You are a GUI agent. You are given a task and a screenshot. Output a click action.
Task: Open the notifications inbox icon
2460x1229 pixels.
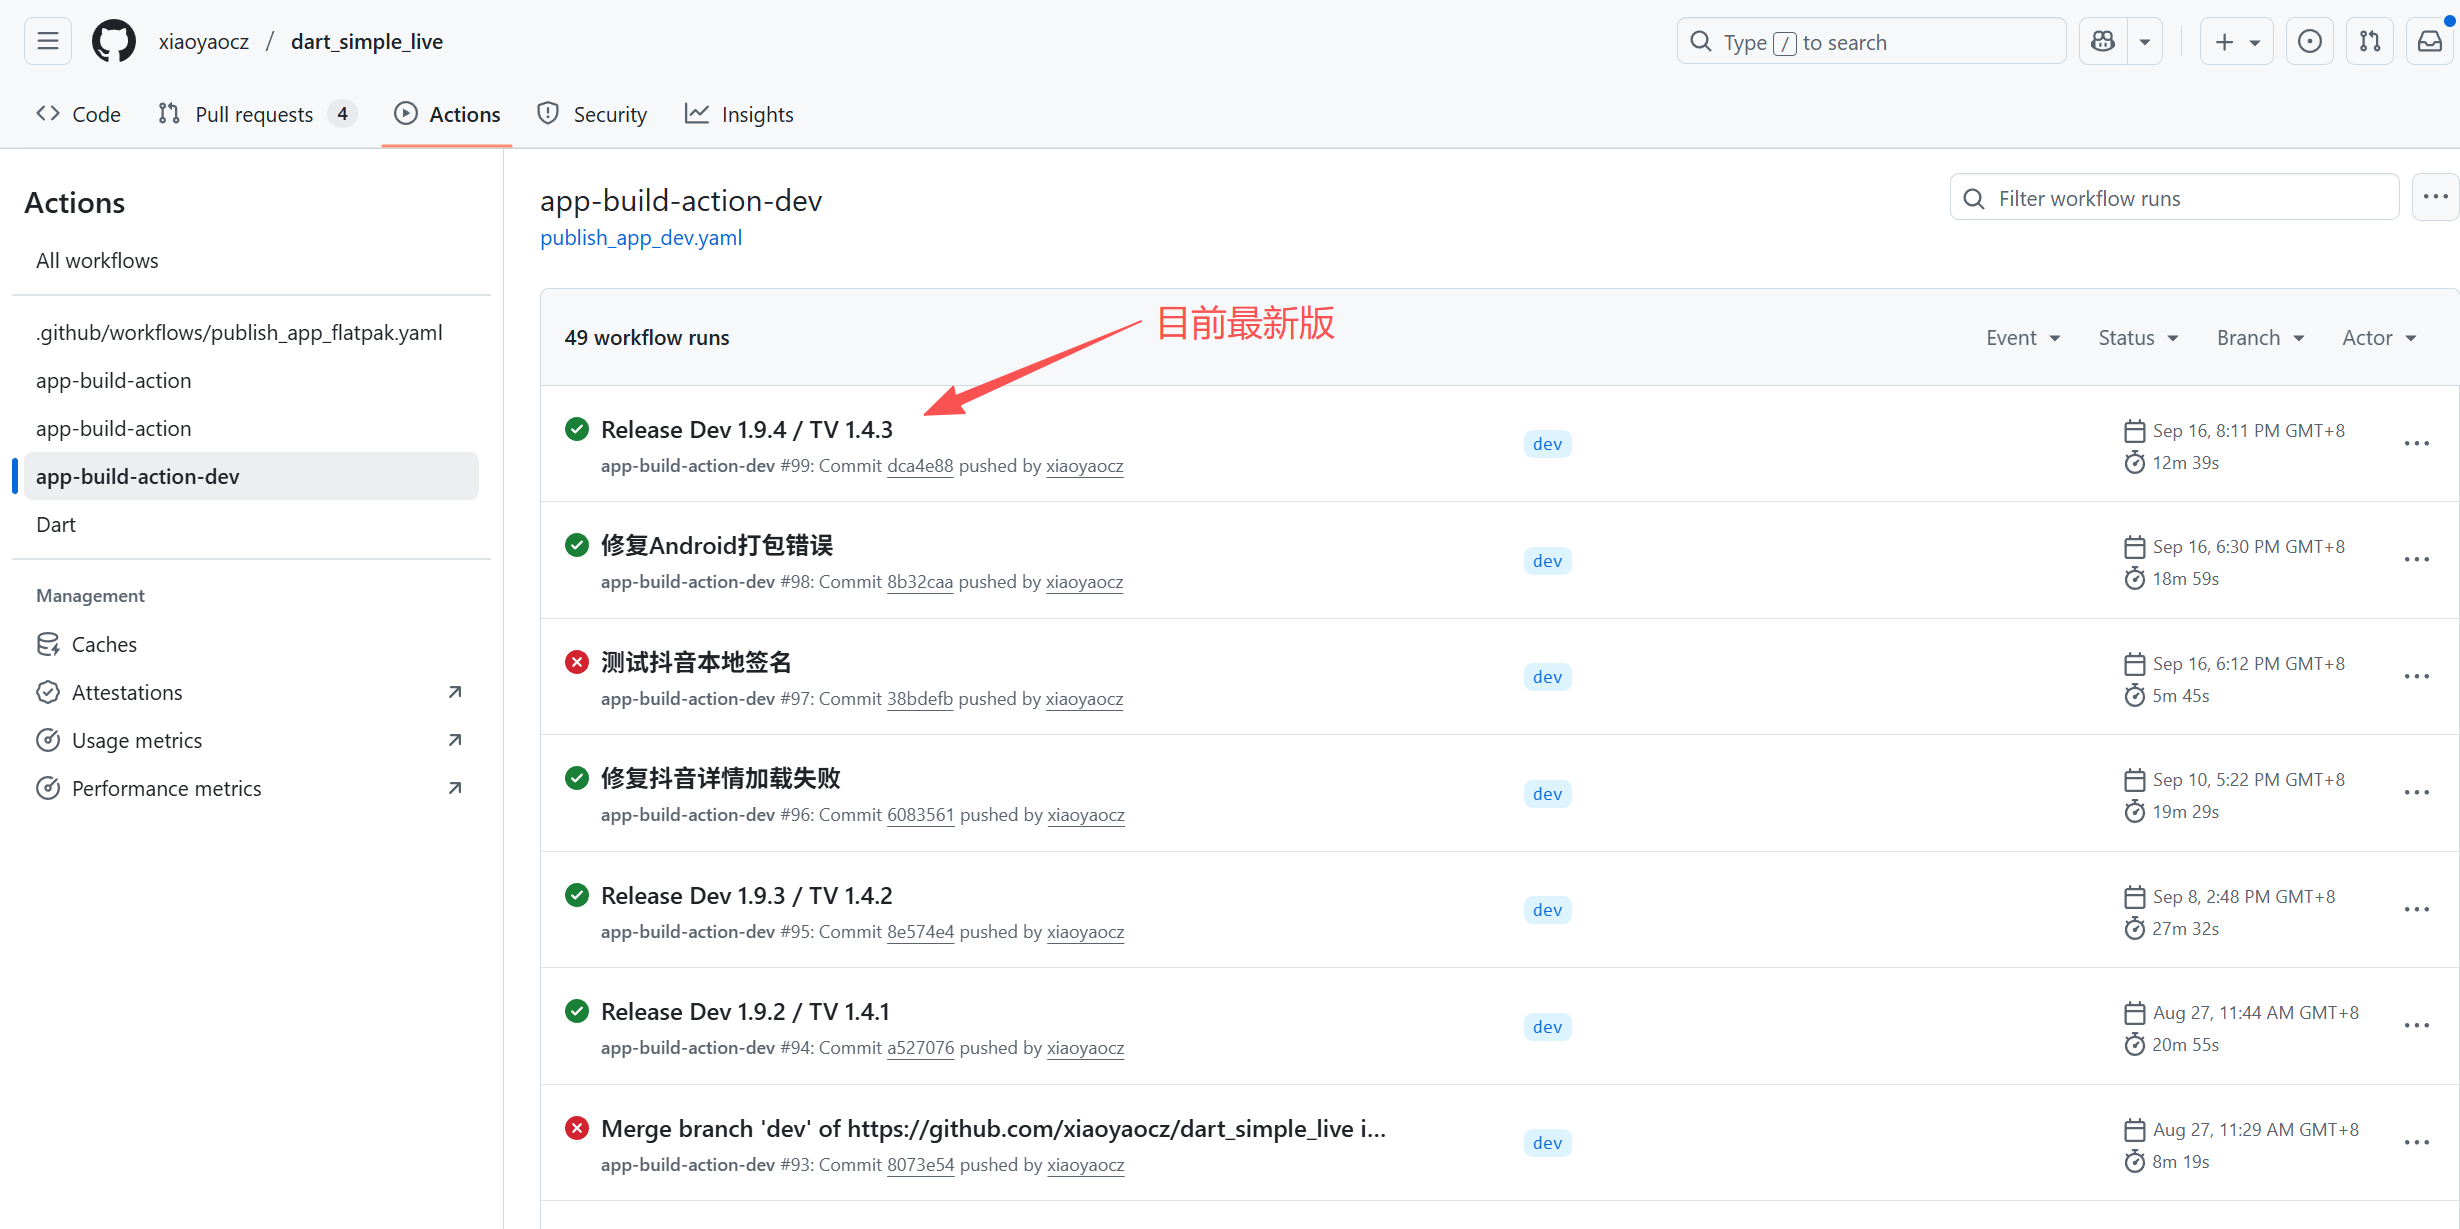point(2430,41)
